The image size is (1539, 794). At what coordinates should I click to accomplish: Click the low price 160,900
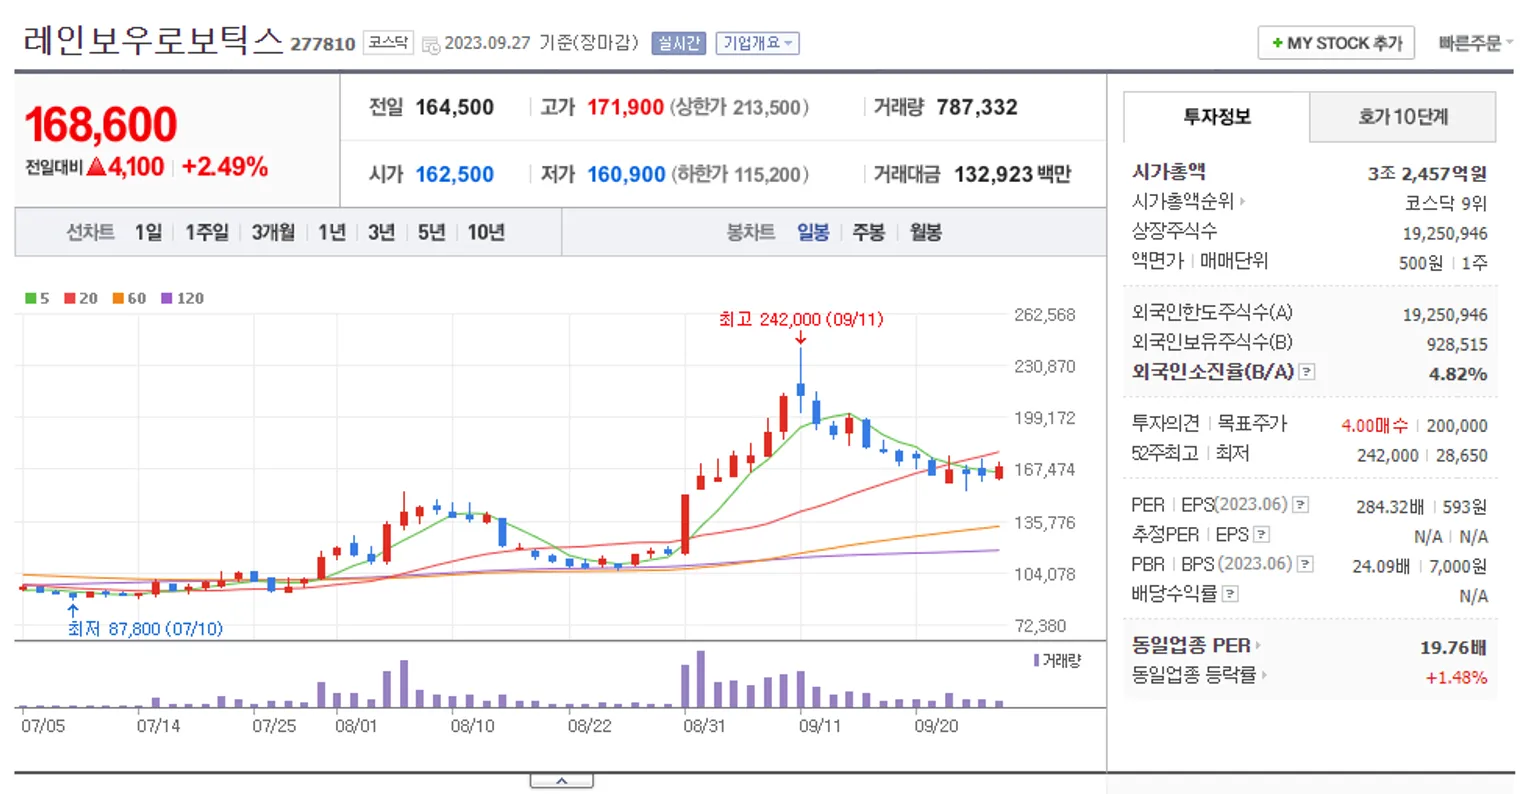click(x=626, y=174)
